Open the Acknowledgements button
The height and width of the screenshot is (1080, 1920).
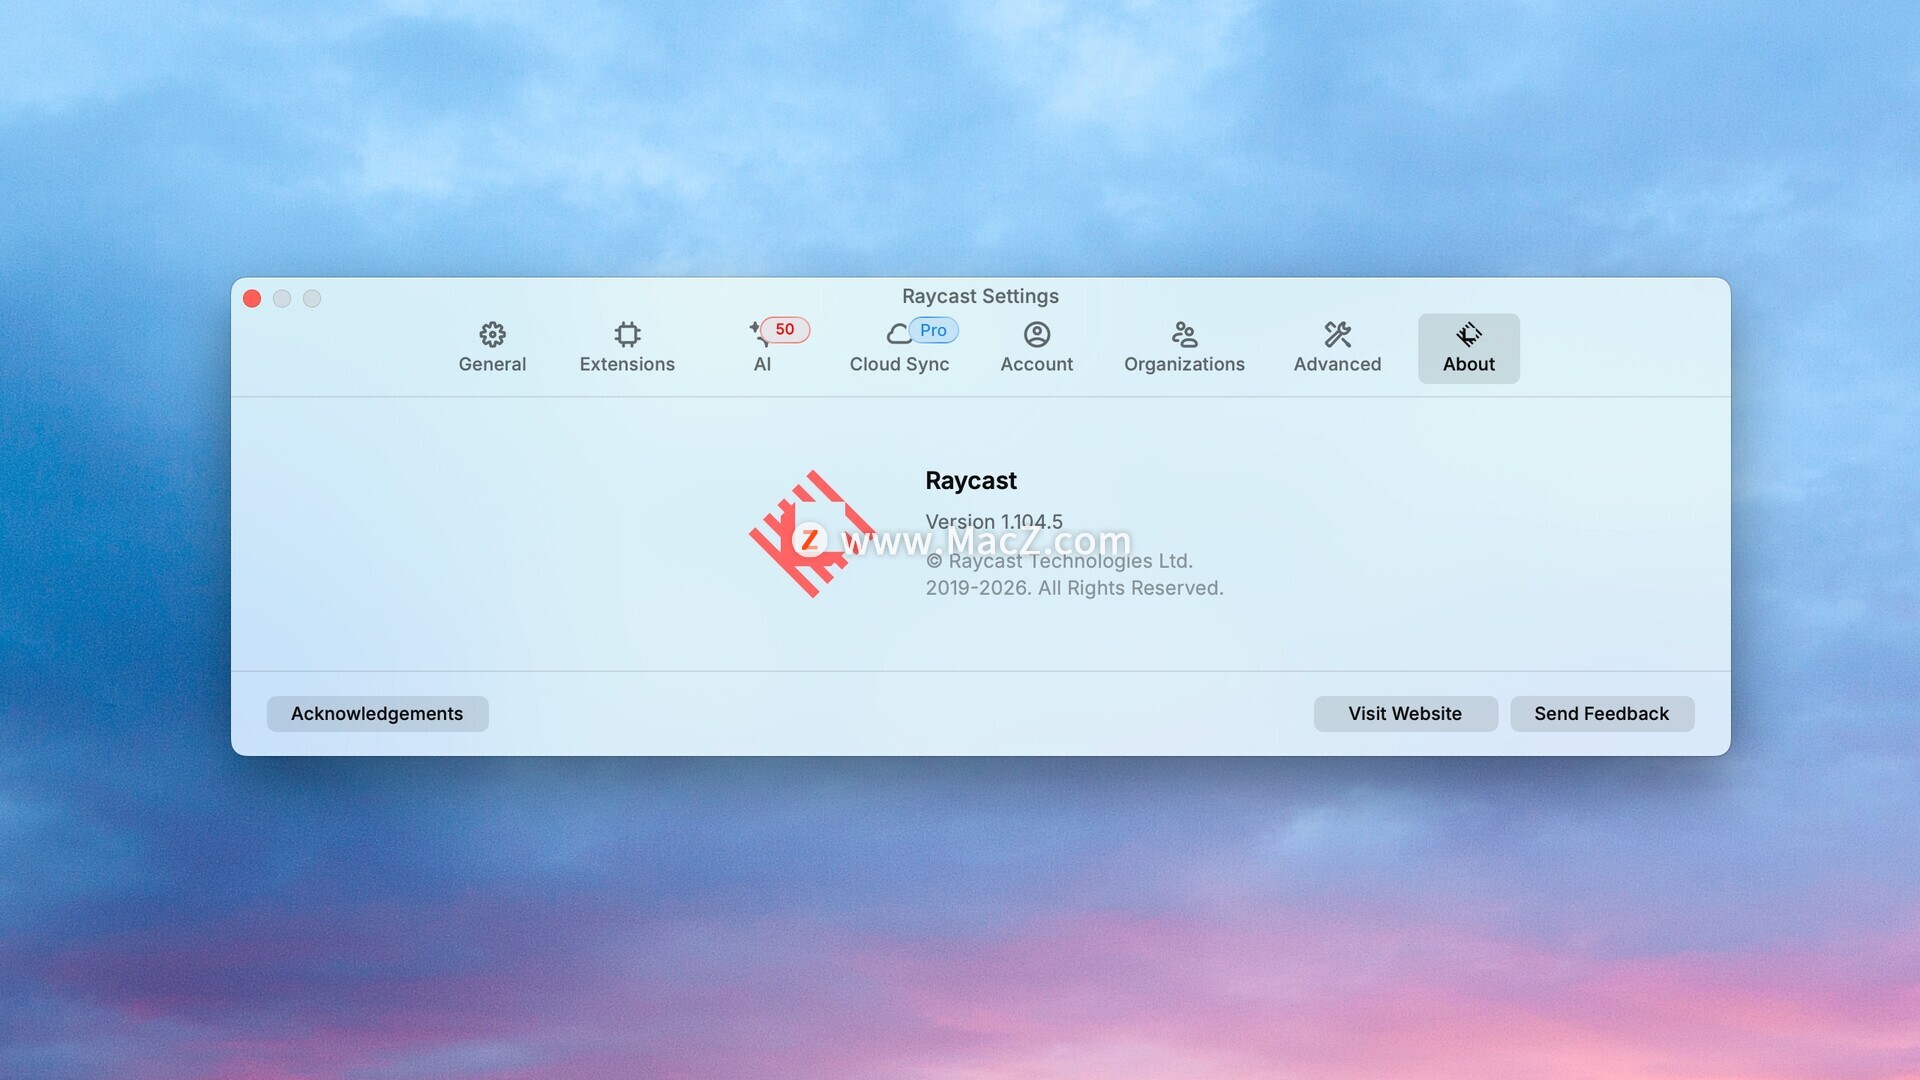(x=377, y=714)
